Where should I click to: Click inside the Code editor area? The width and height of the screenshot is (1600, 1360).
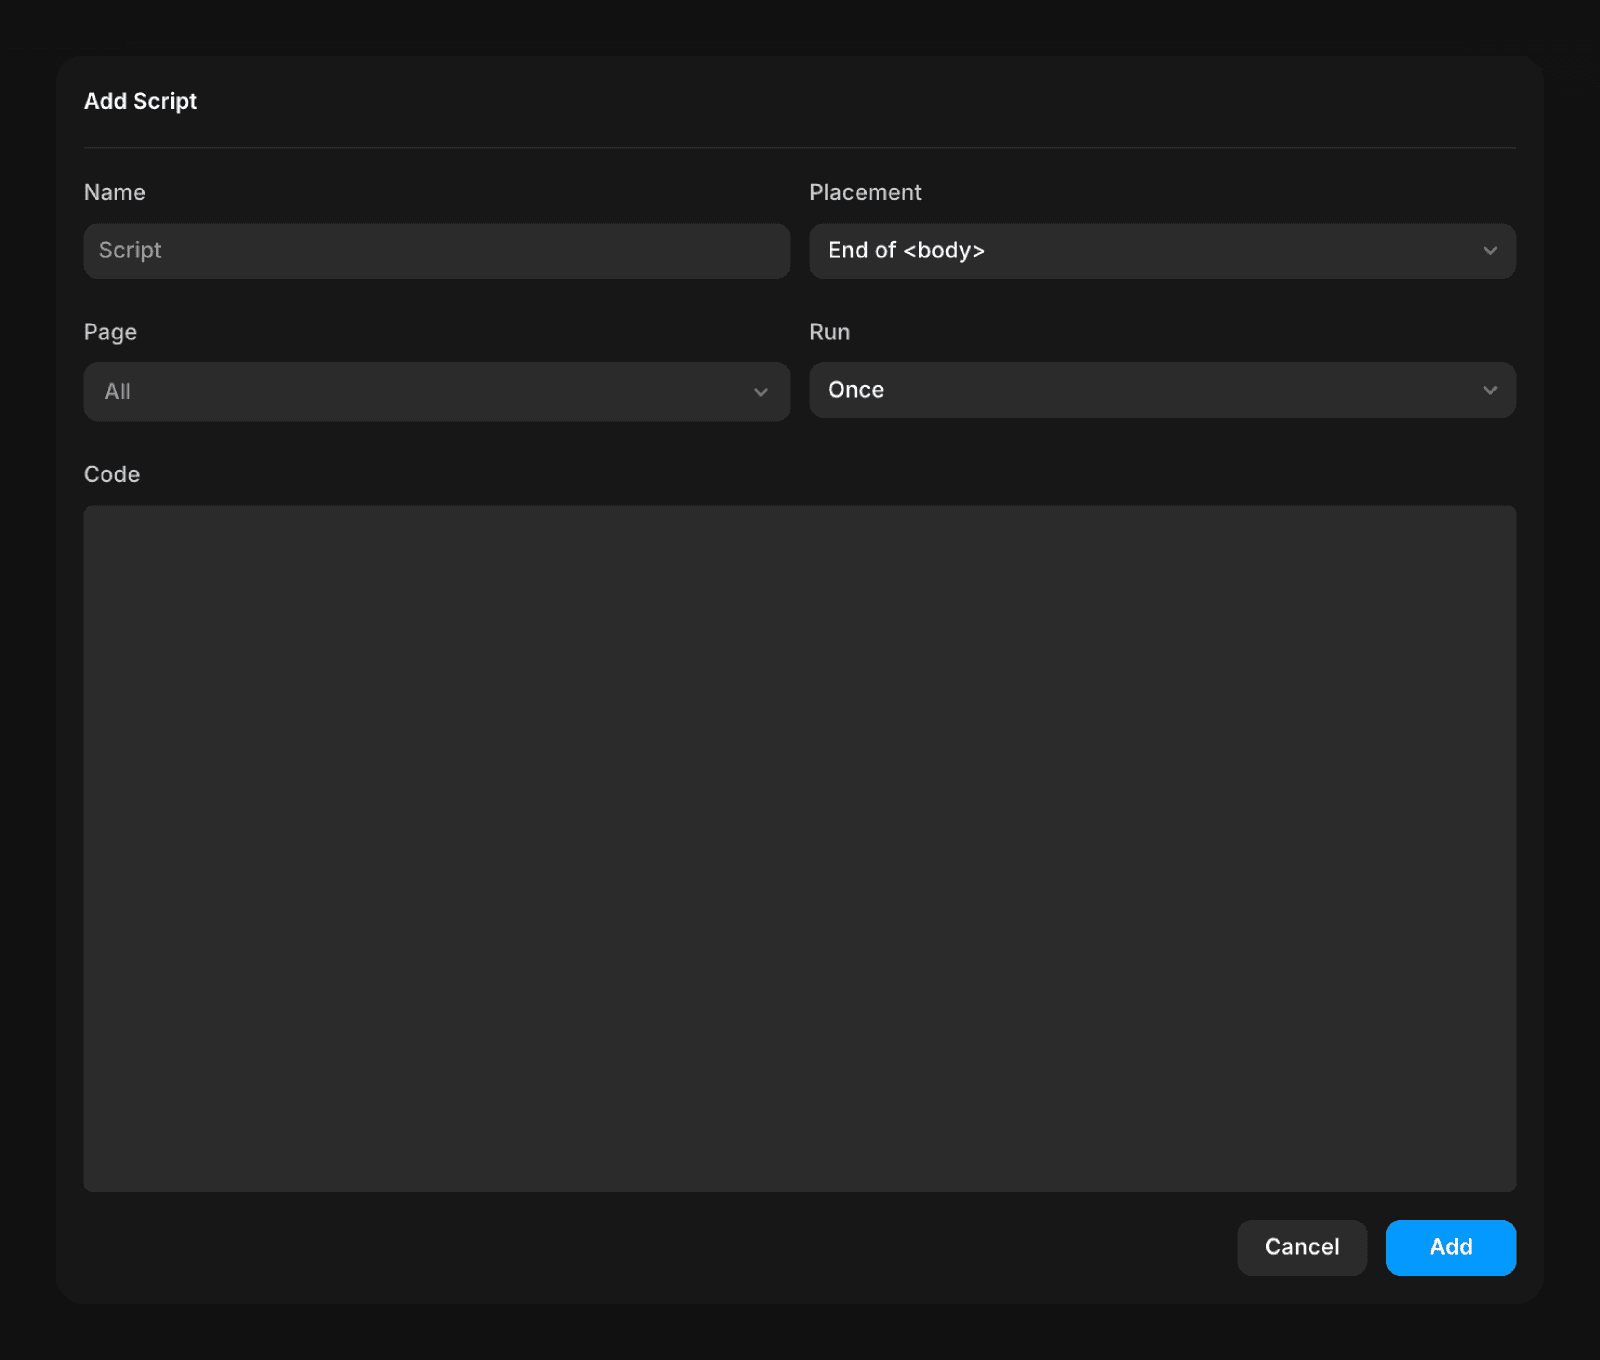coord(800,848)
